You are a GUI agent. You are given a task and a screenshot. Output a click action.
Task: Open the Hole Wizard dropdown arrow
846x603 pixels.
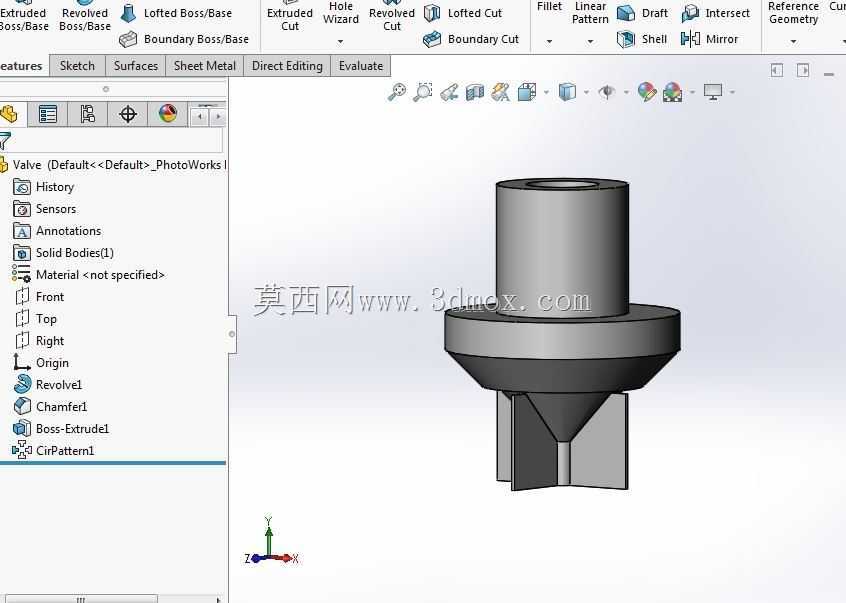(x=340, y=41)
